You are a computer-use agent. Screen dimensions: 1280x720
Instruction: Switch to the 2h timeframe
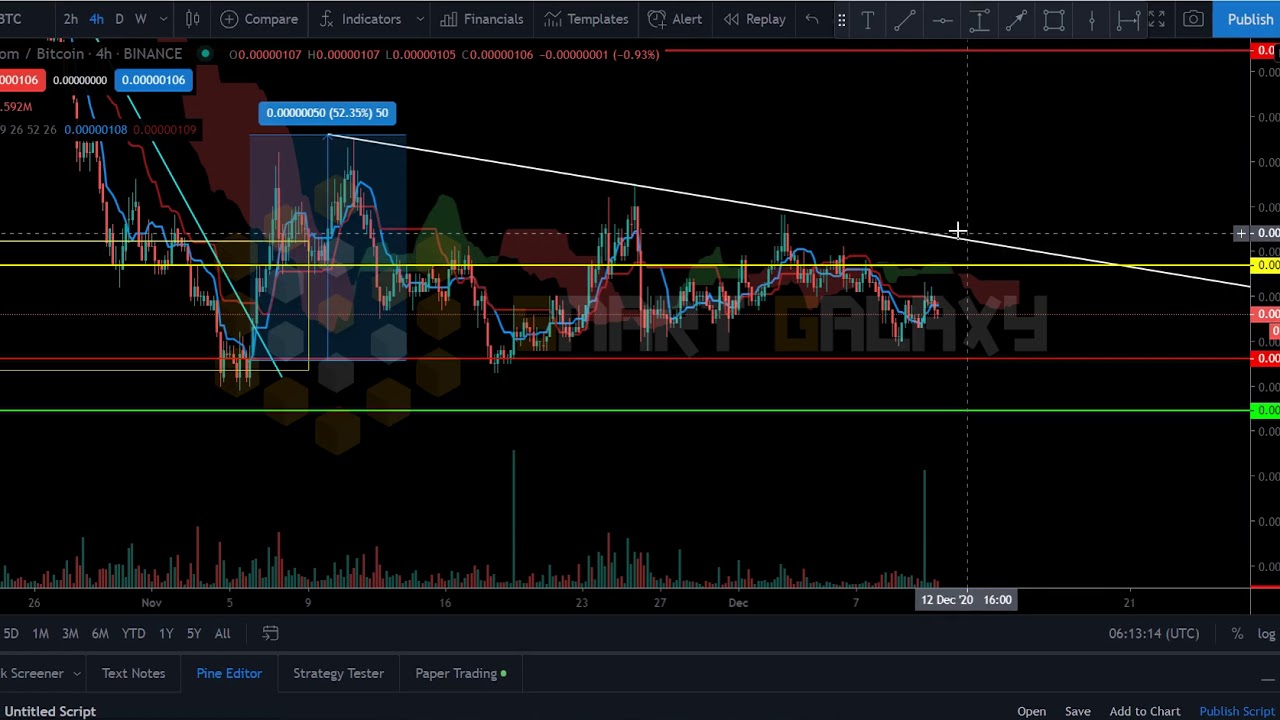(70, 19)
